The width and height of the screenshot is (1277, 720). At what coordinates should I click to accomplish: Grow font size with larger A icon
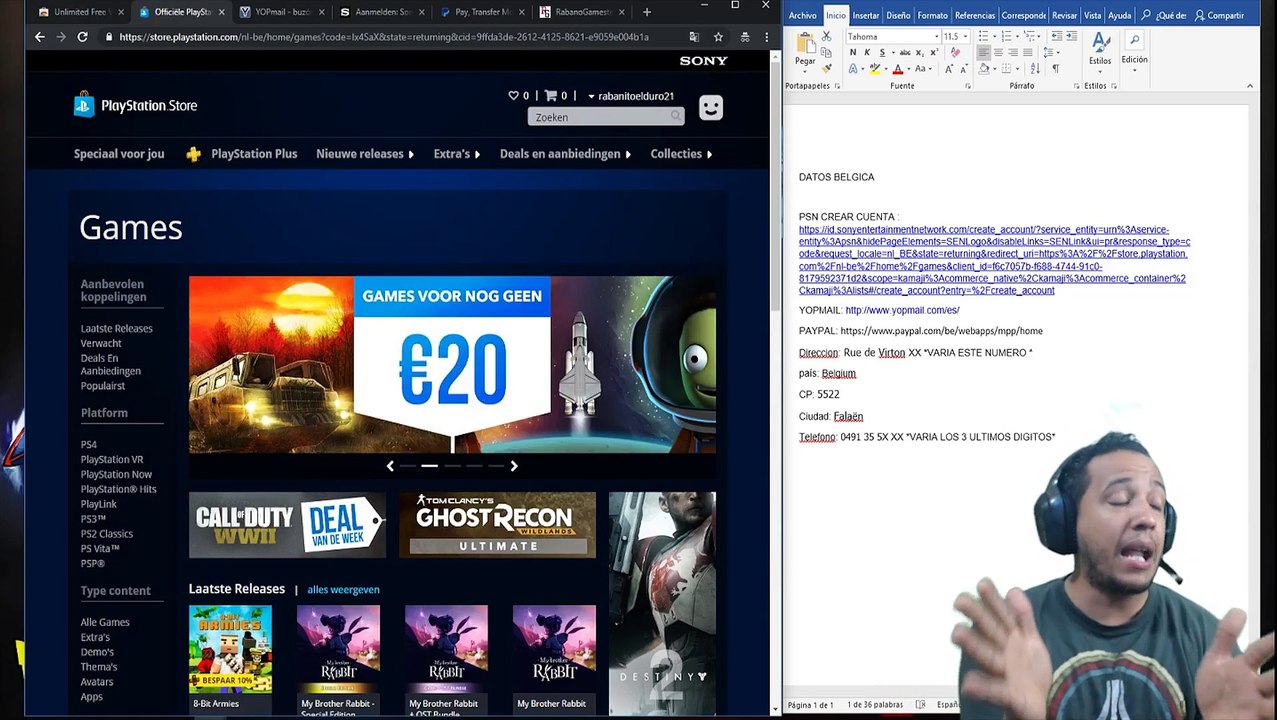tap(948, 69)
